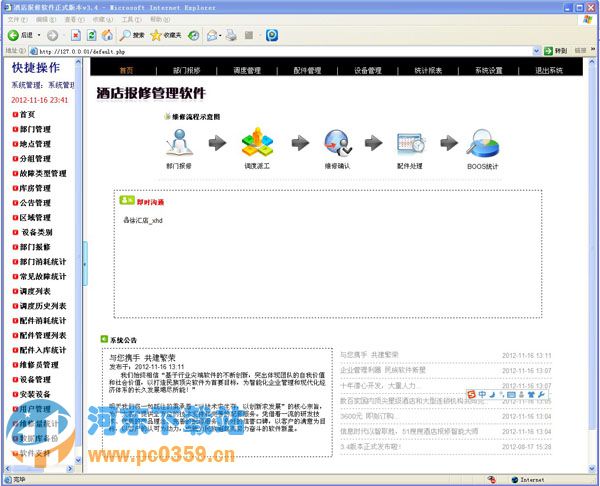Collapse the sidebar with the splitter handle
Screen dimensions: 600x486
pos(85,264)
